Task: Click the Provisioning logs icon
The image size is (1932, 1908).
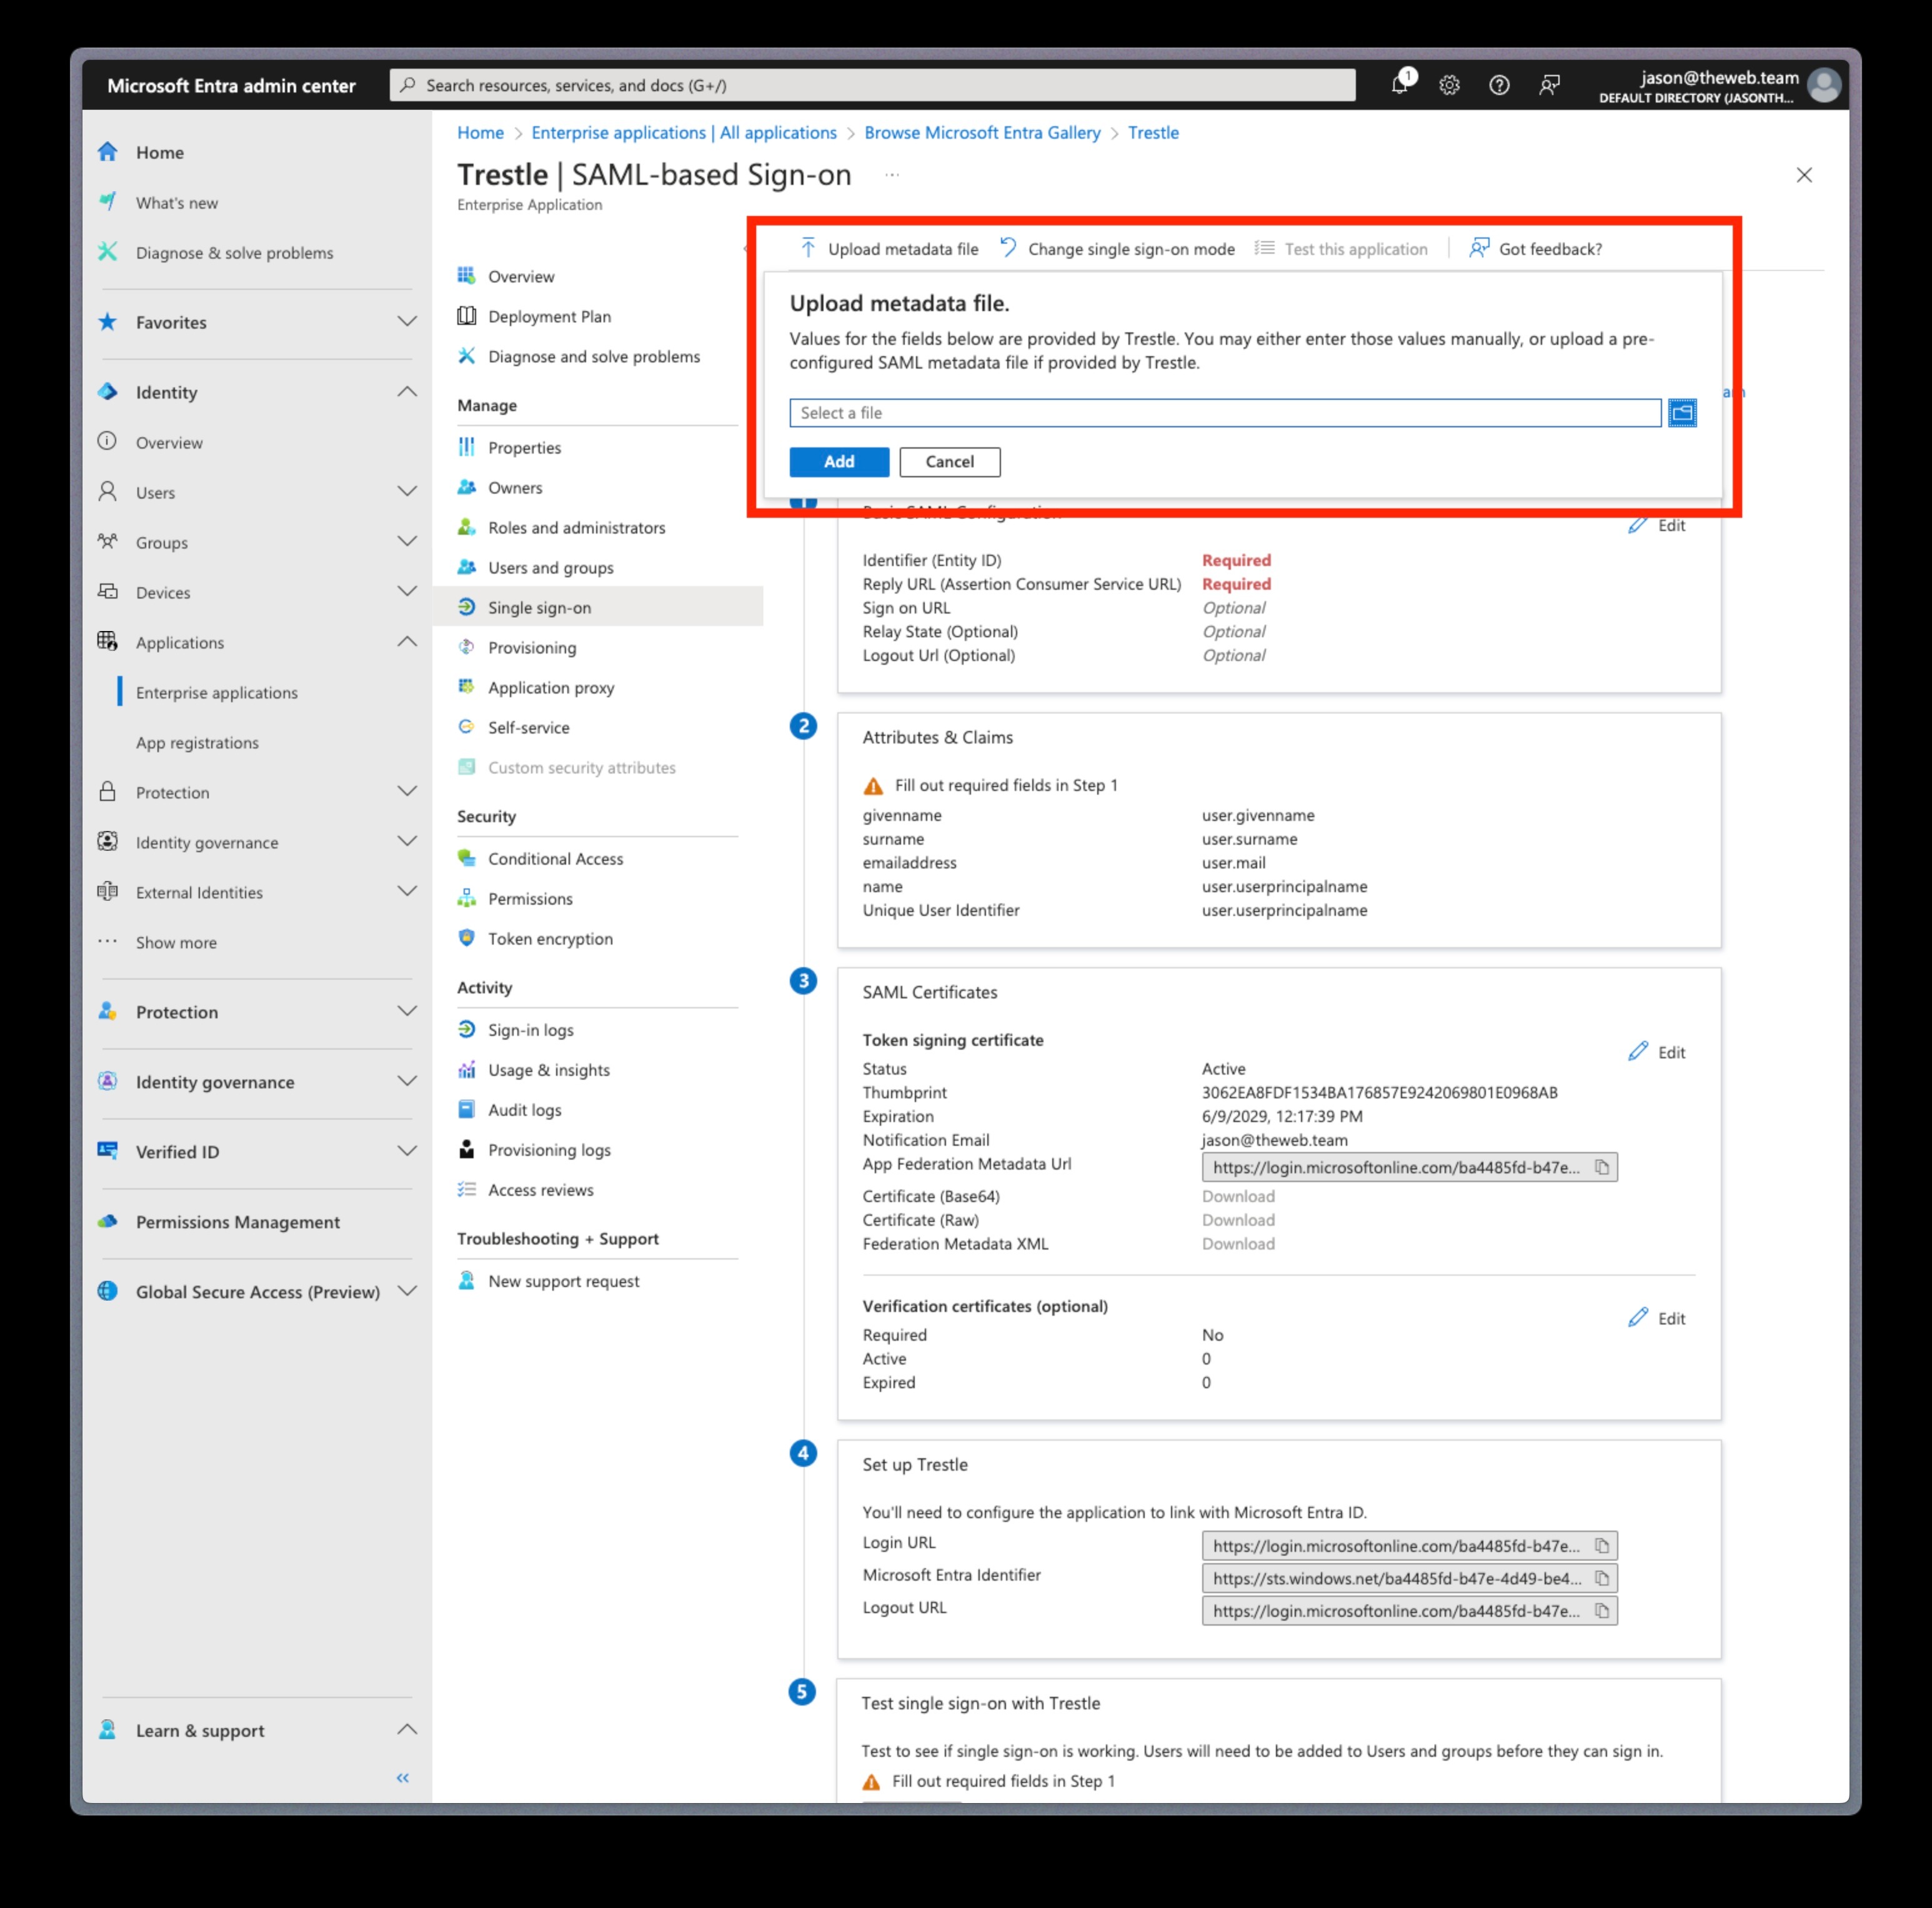Action: click(466, 1149)
